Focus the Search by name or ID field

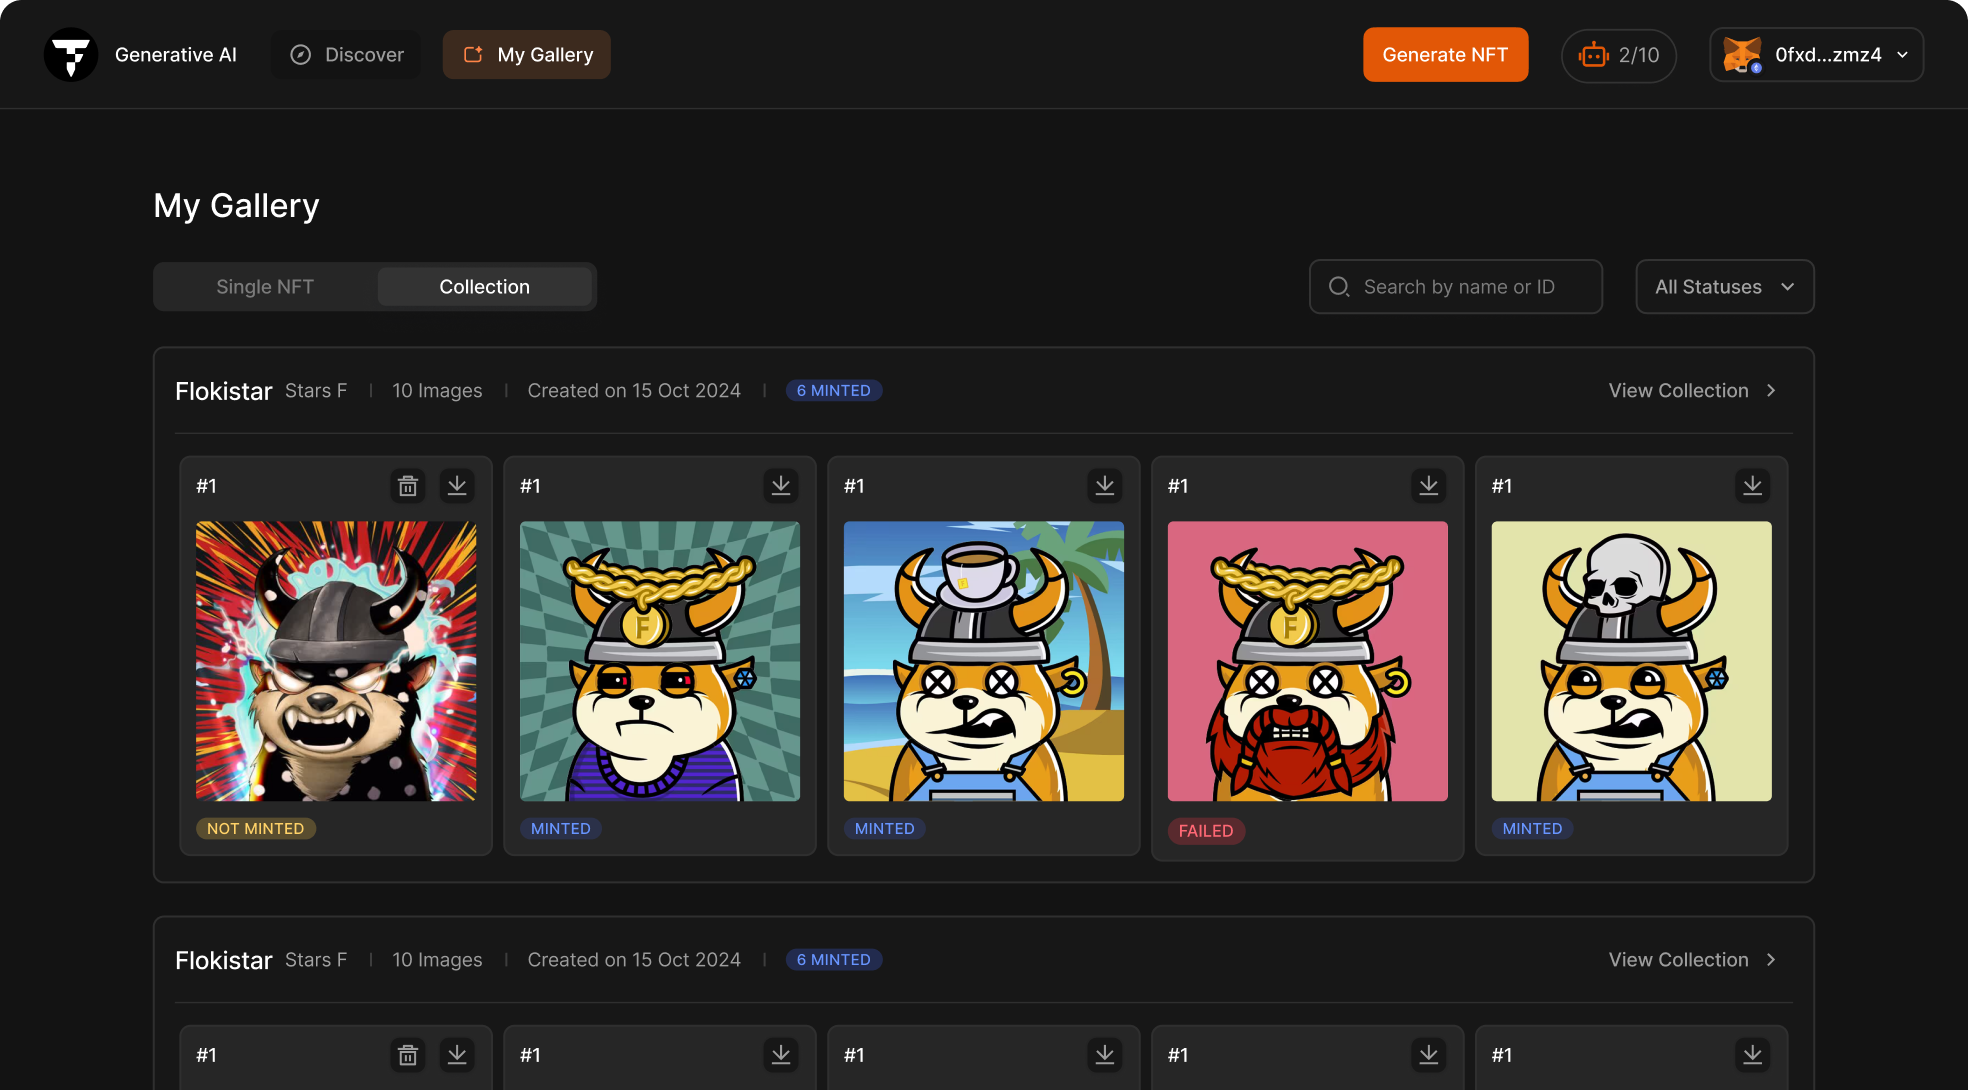coord(1457,287)
